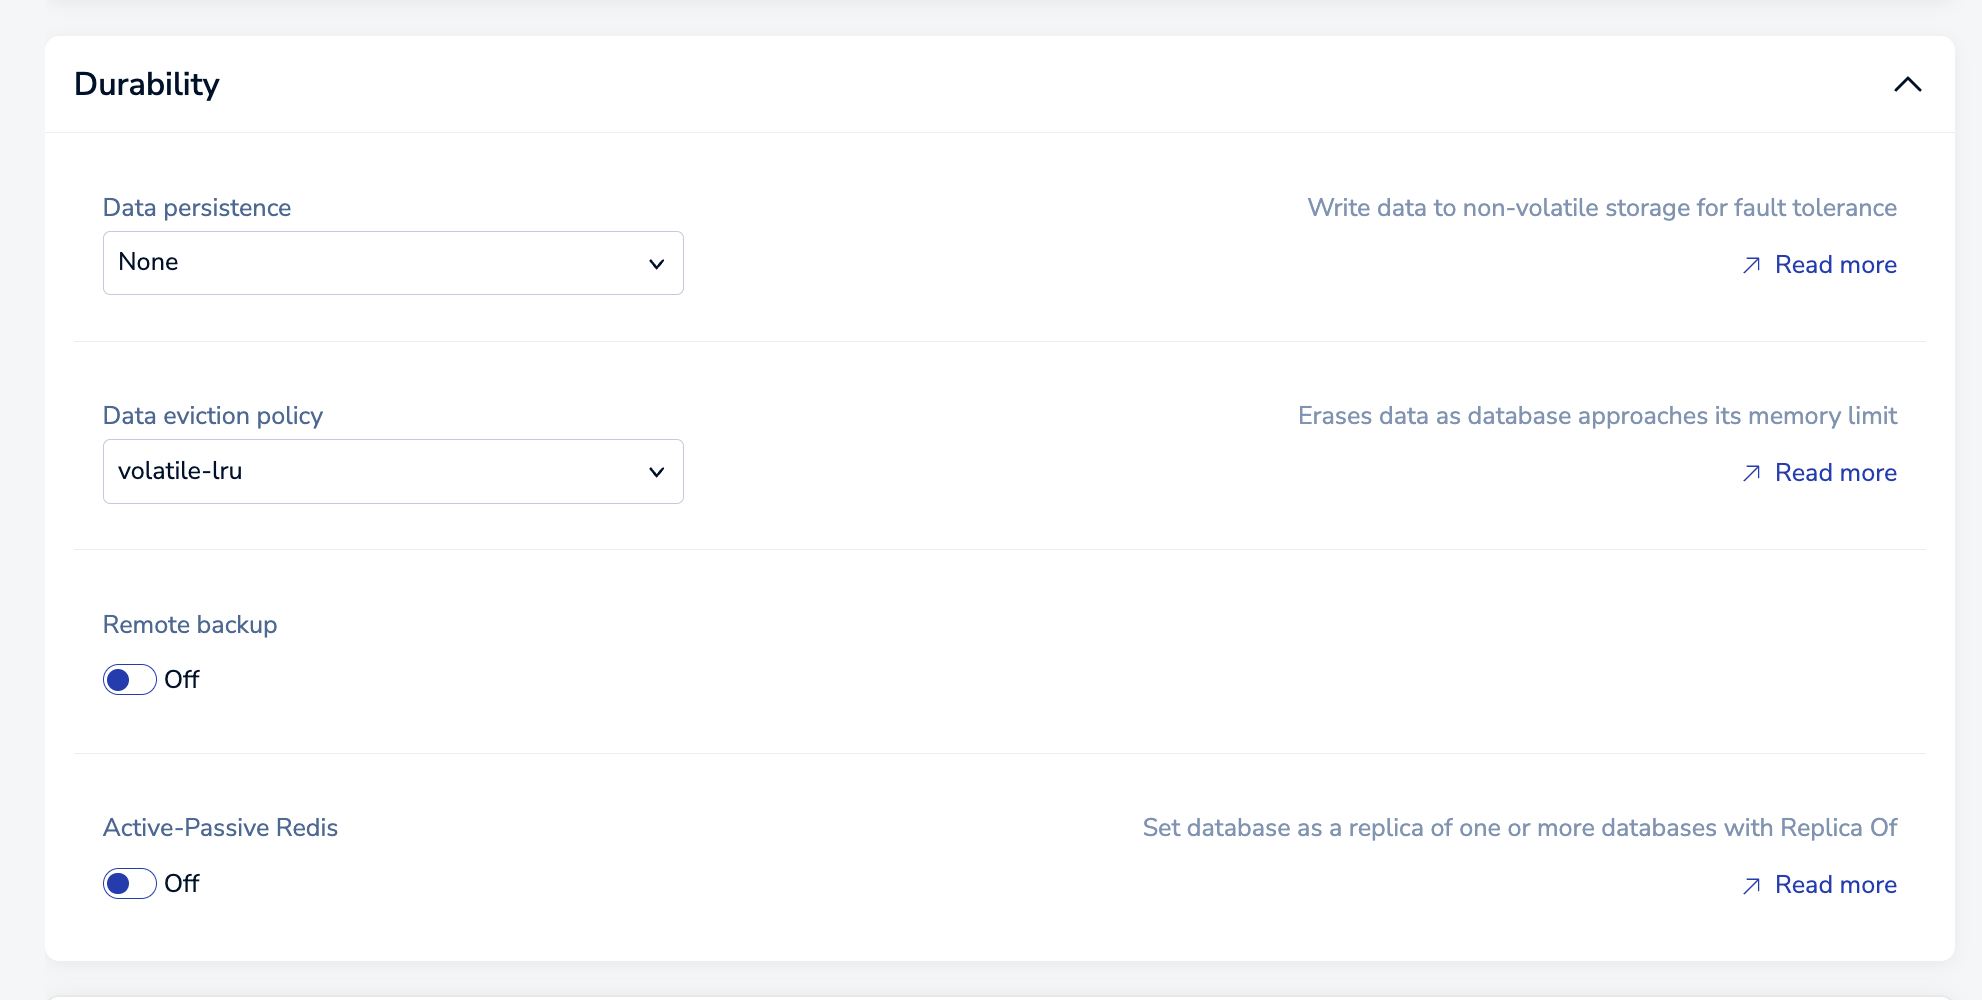
Task: Open the Data persistence dropdown
Action: click(x=392, y=263)
